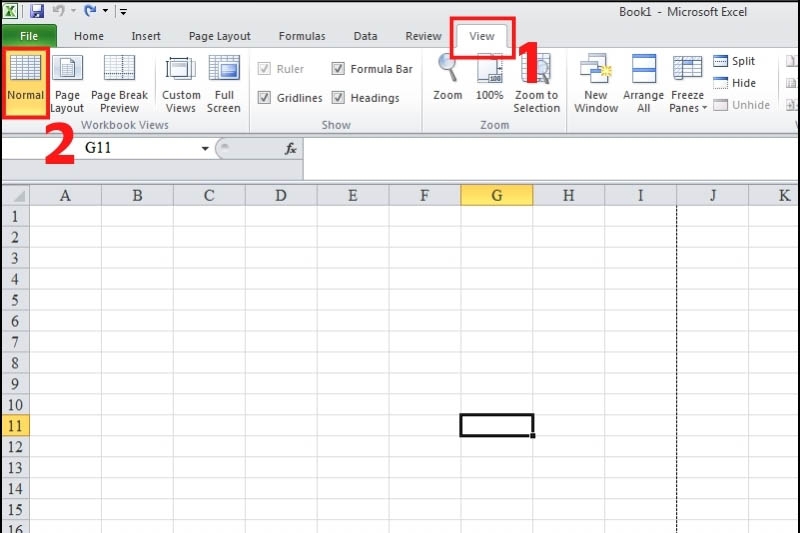Save the workbook from quick access toolbar
The width and height of the screenshot is (800, 533).
coord(37,11)
